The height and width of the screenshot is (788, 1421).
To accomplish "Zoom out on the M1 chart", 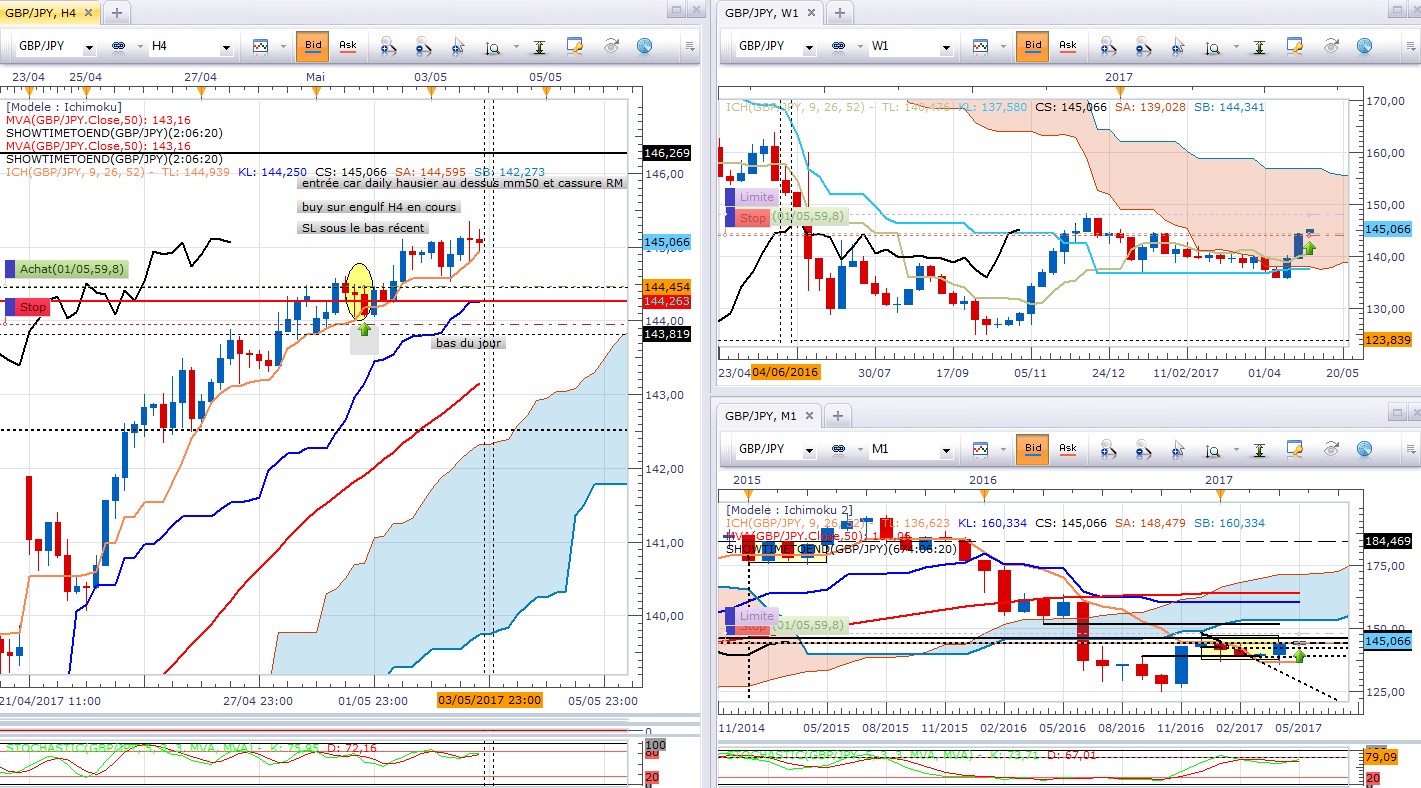I will (x=1144, y=450).
